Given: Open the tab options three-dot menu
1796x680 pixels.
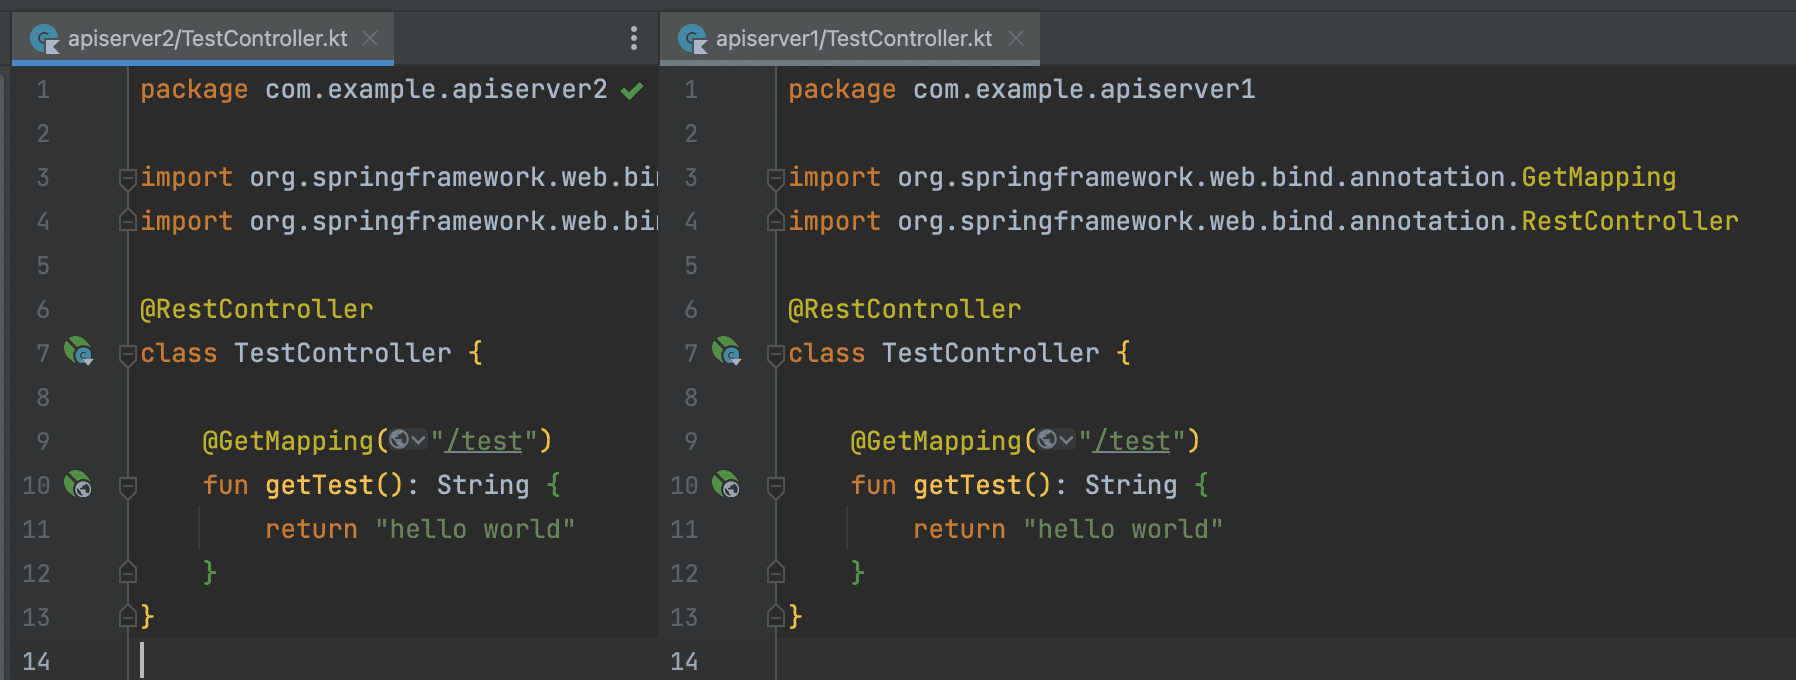Looking at the screenshot, I should tap(633, 38).
